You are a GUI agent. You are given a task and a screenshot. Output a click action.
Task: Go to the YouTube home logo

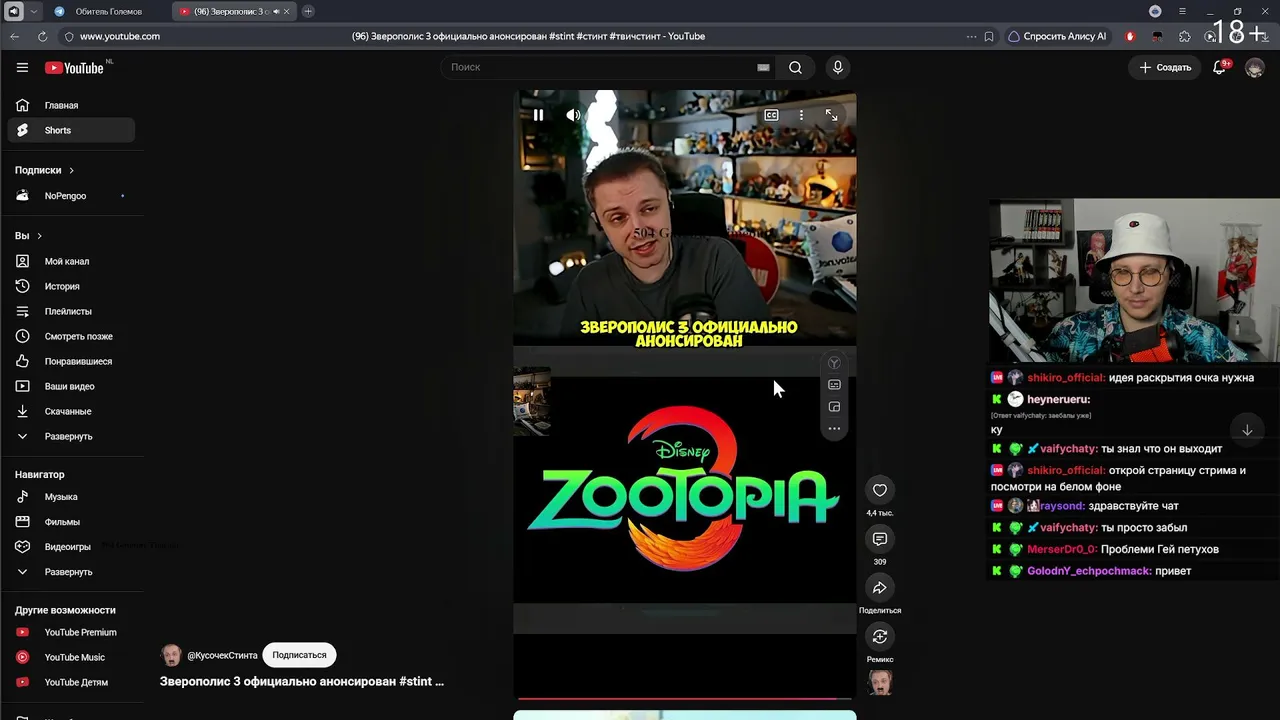point(74,68)
